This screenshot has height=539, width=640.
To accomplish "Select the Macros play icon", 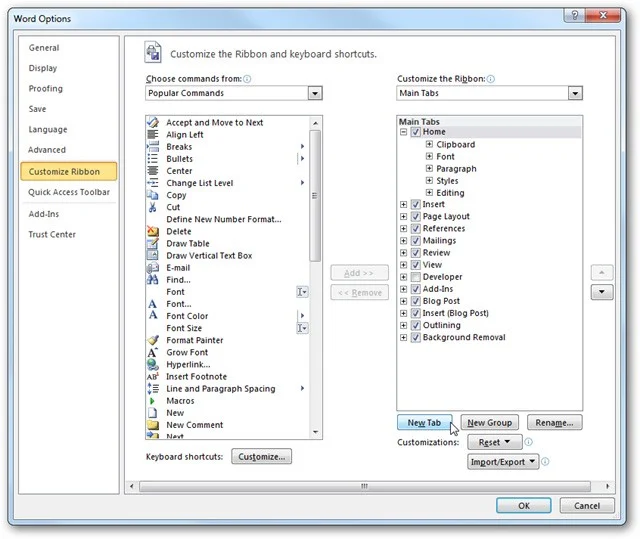I will [152, 401].
